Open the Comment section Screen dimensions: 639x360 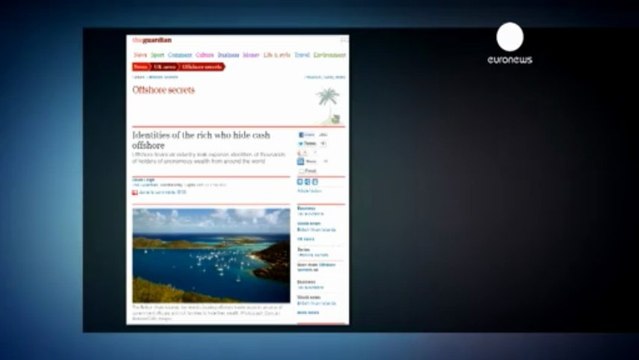point(180,55)
